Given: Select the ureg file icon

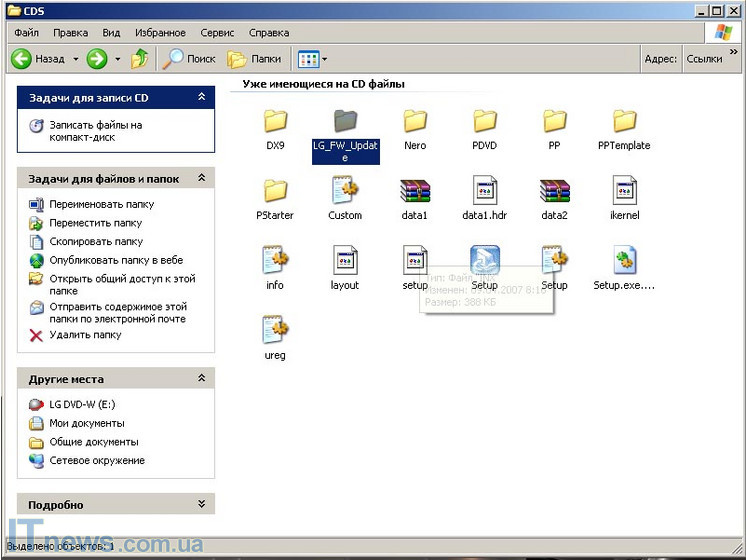Looking at the screenshot, I should [275, 331].
